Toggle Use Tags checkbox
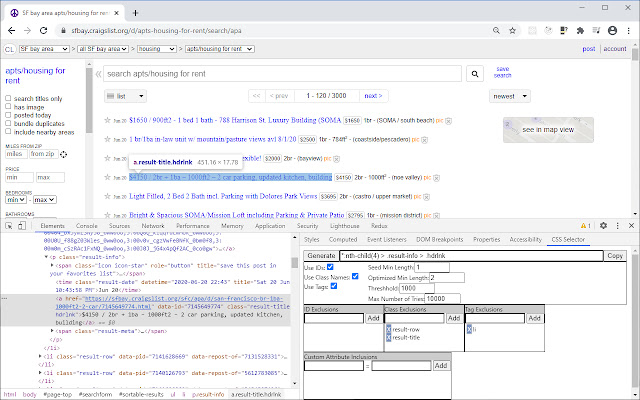 pyautogui.click(x=333, y=286)
